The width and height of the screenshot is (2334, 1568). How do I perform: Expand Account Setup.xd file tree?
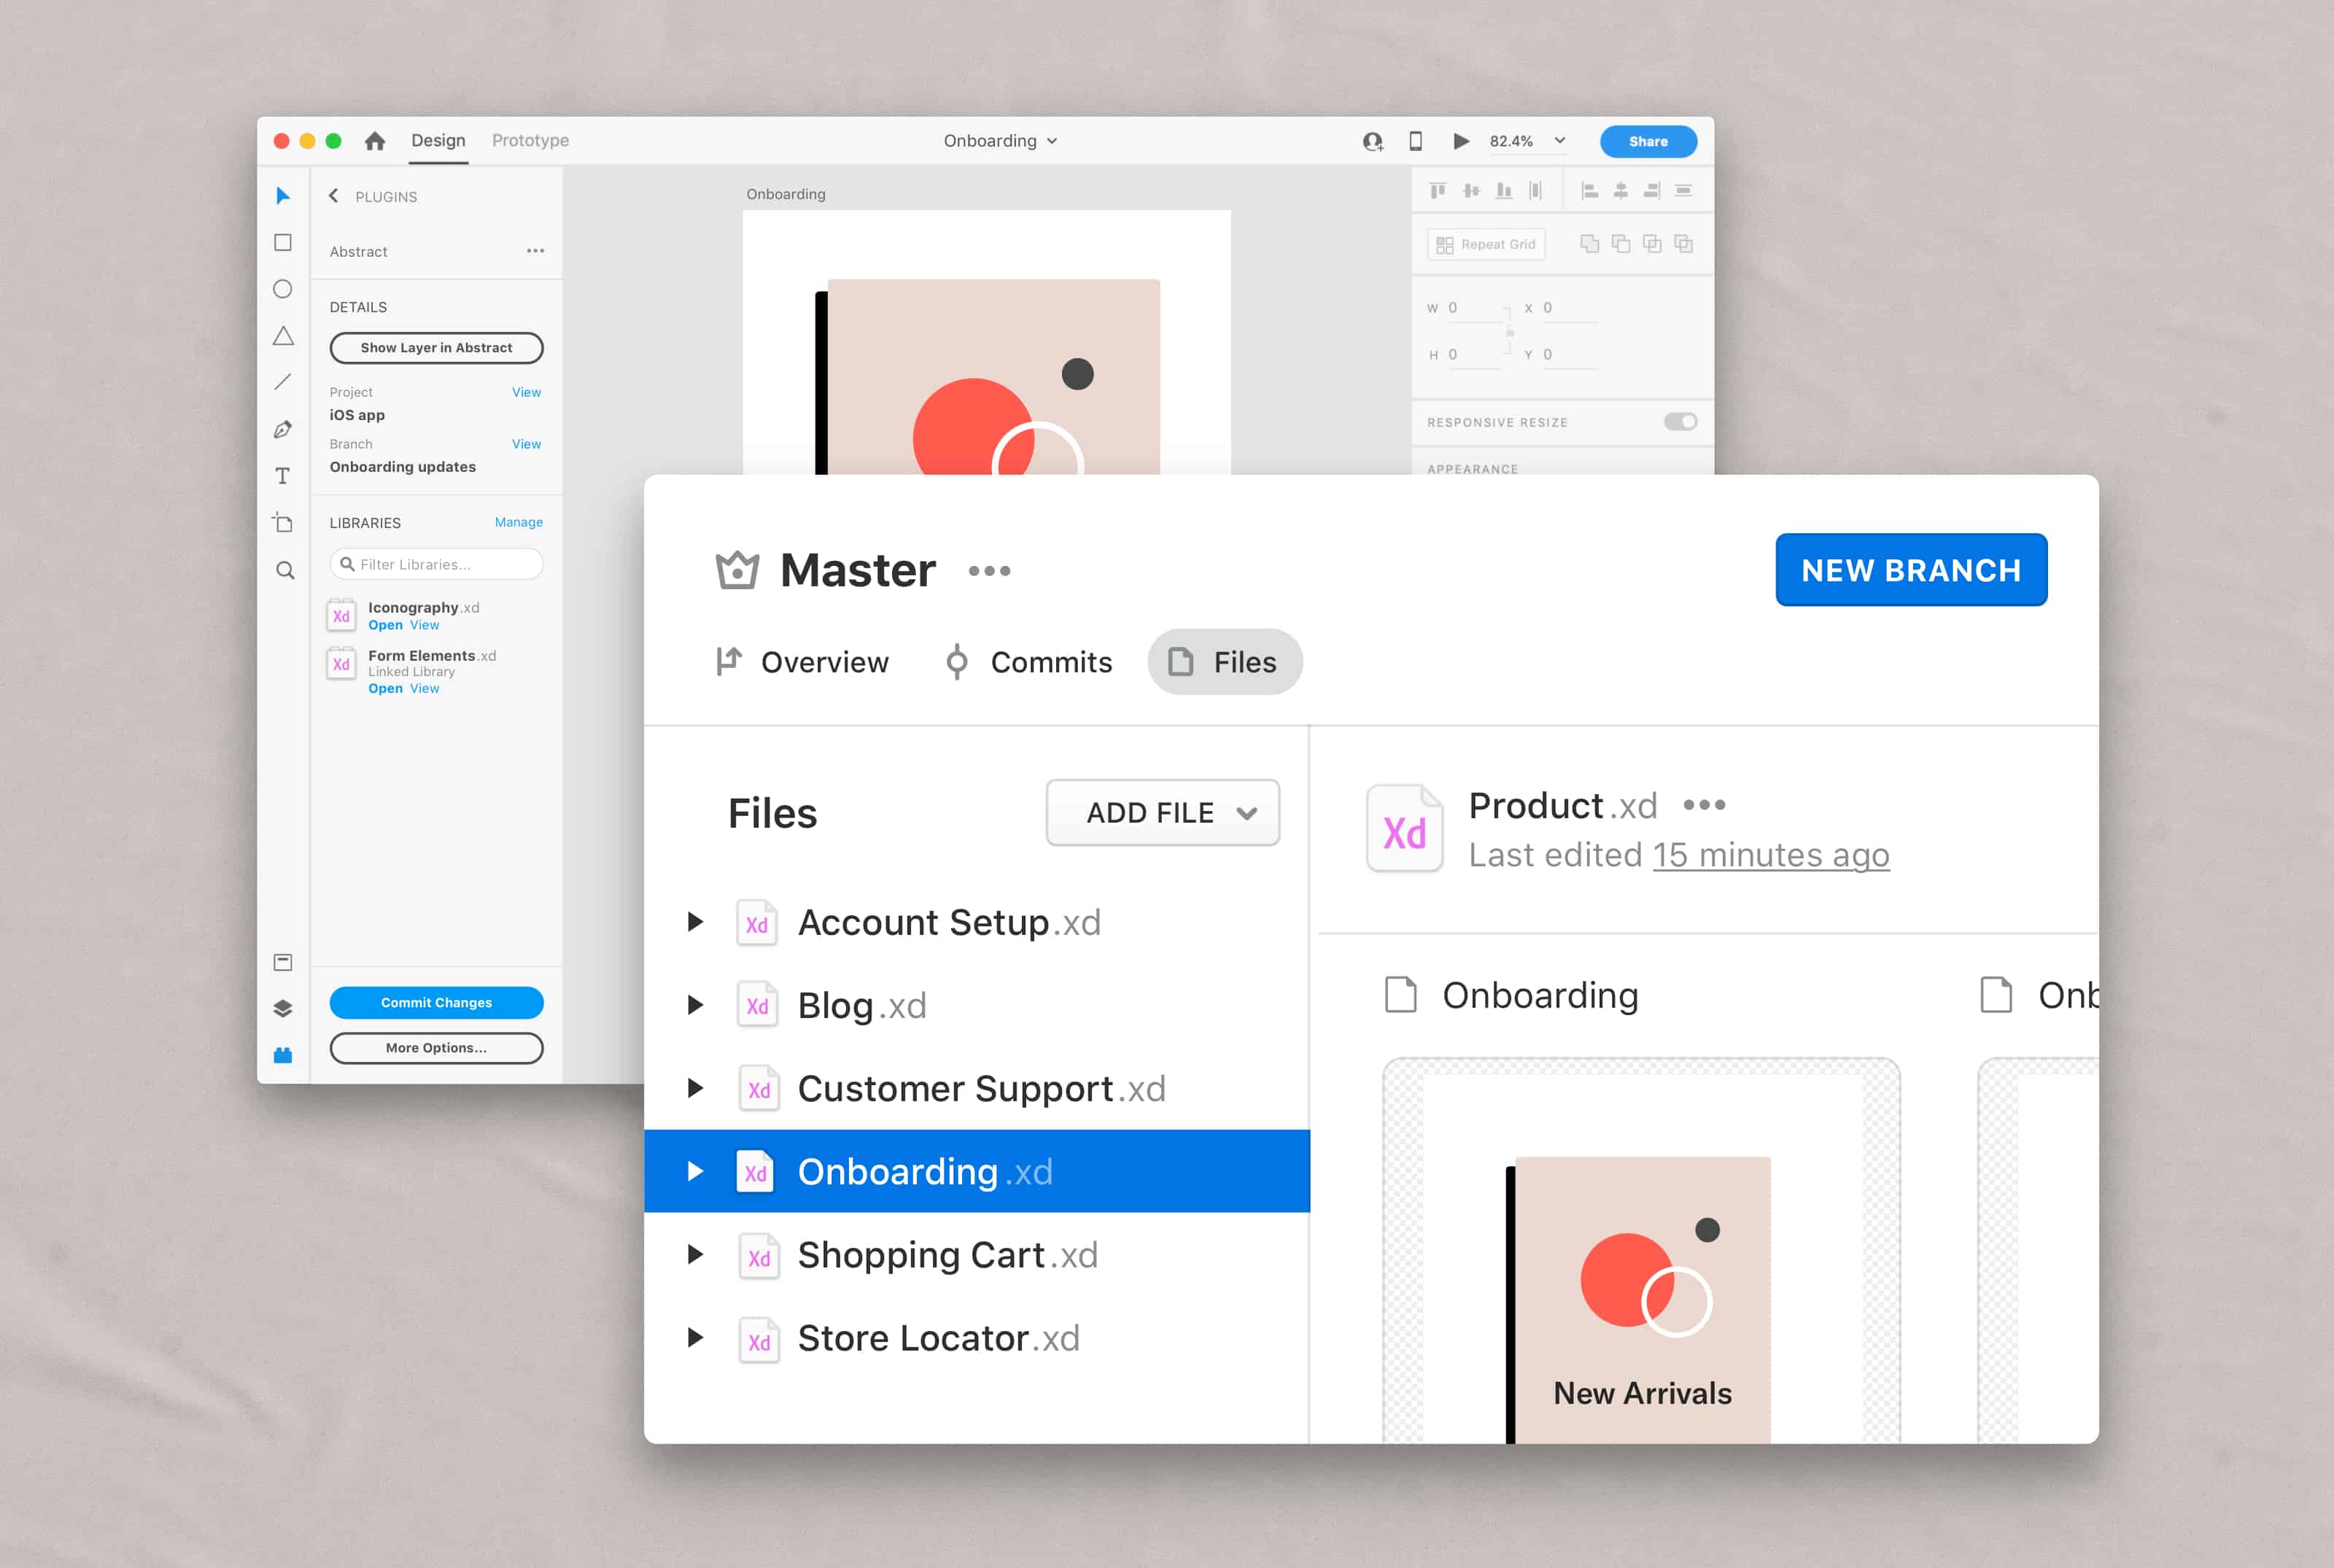[695, 921]
